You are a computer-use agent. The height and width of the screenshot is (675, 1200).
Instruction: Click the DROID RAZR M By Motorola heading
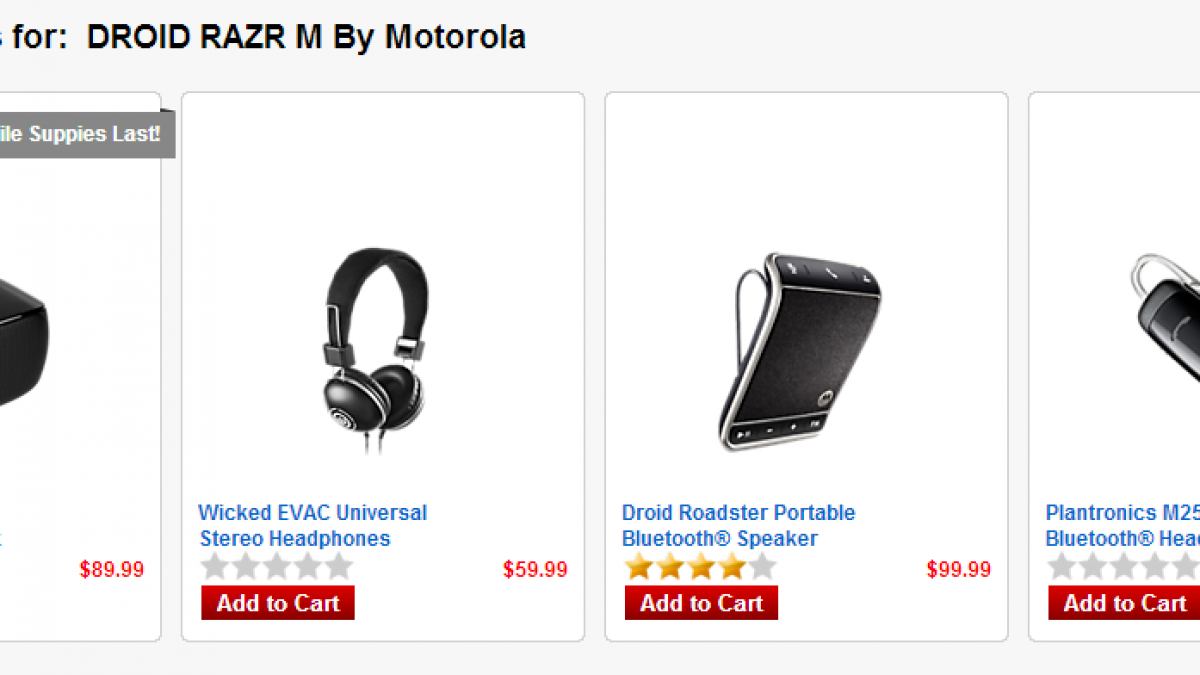click(x=305, y=37)
